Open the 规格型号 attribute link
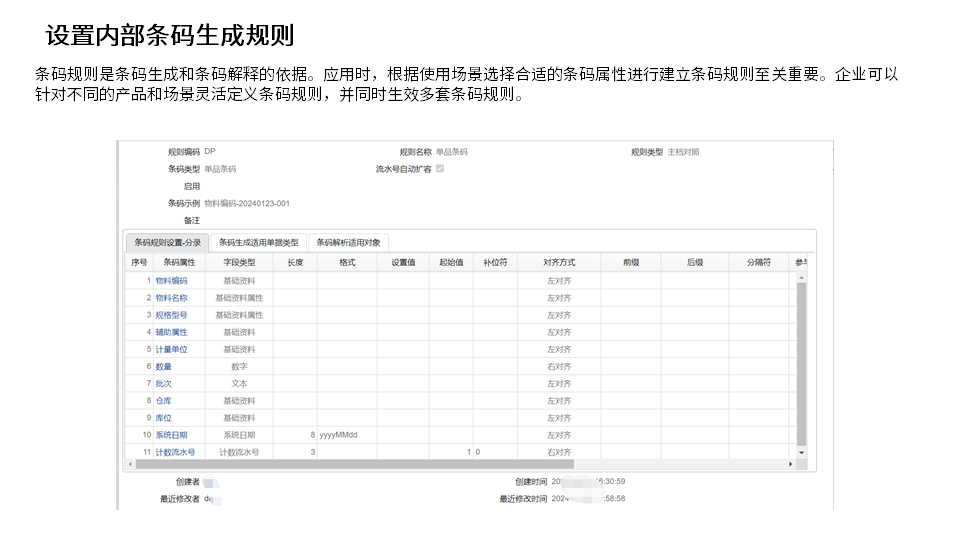Viewport: 960px width, 540px height. coord(171,315)
